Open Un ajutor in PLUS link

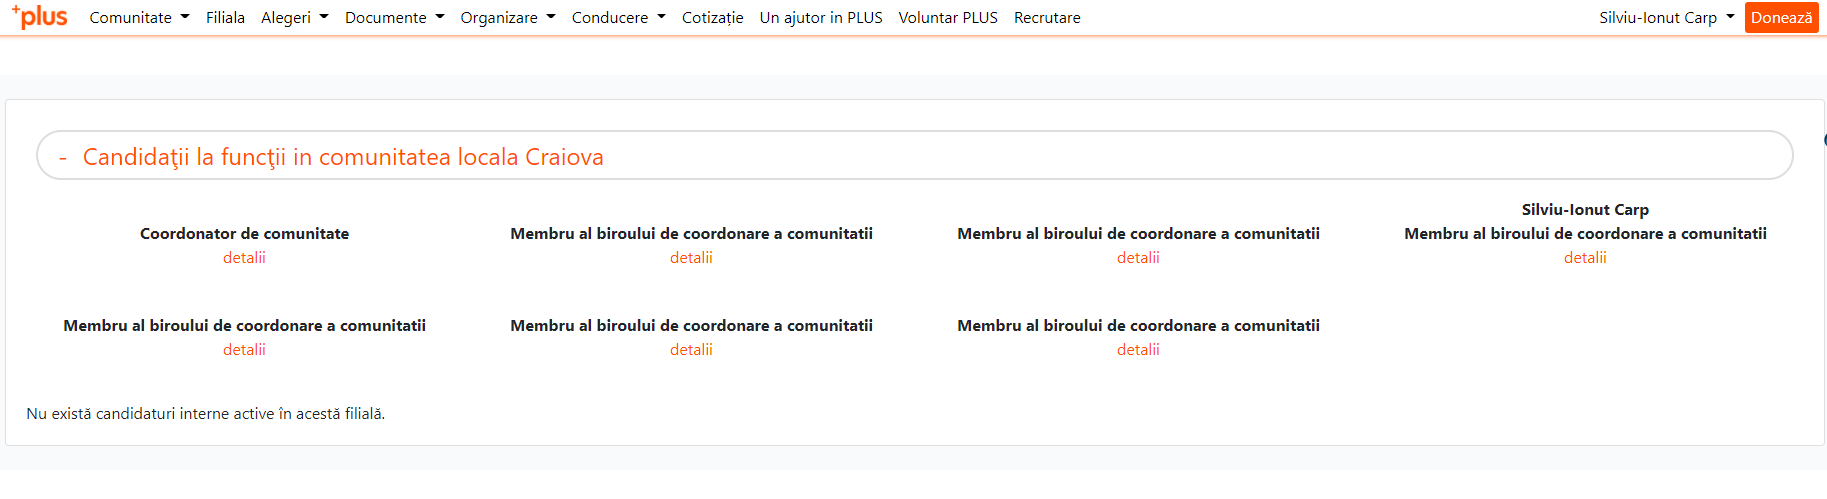(821, 18)
